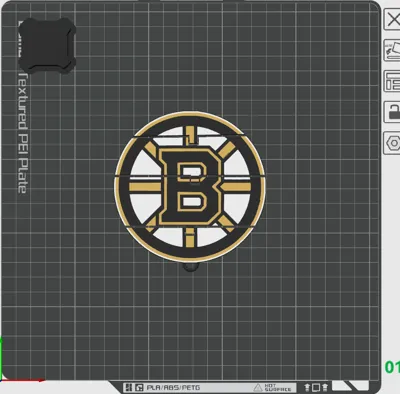
Task: Click empty grid area of build plate
Action: coord(300,300)
